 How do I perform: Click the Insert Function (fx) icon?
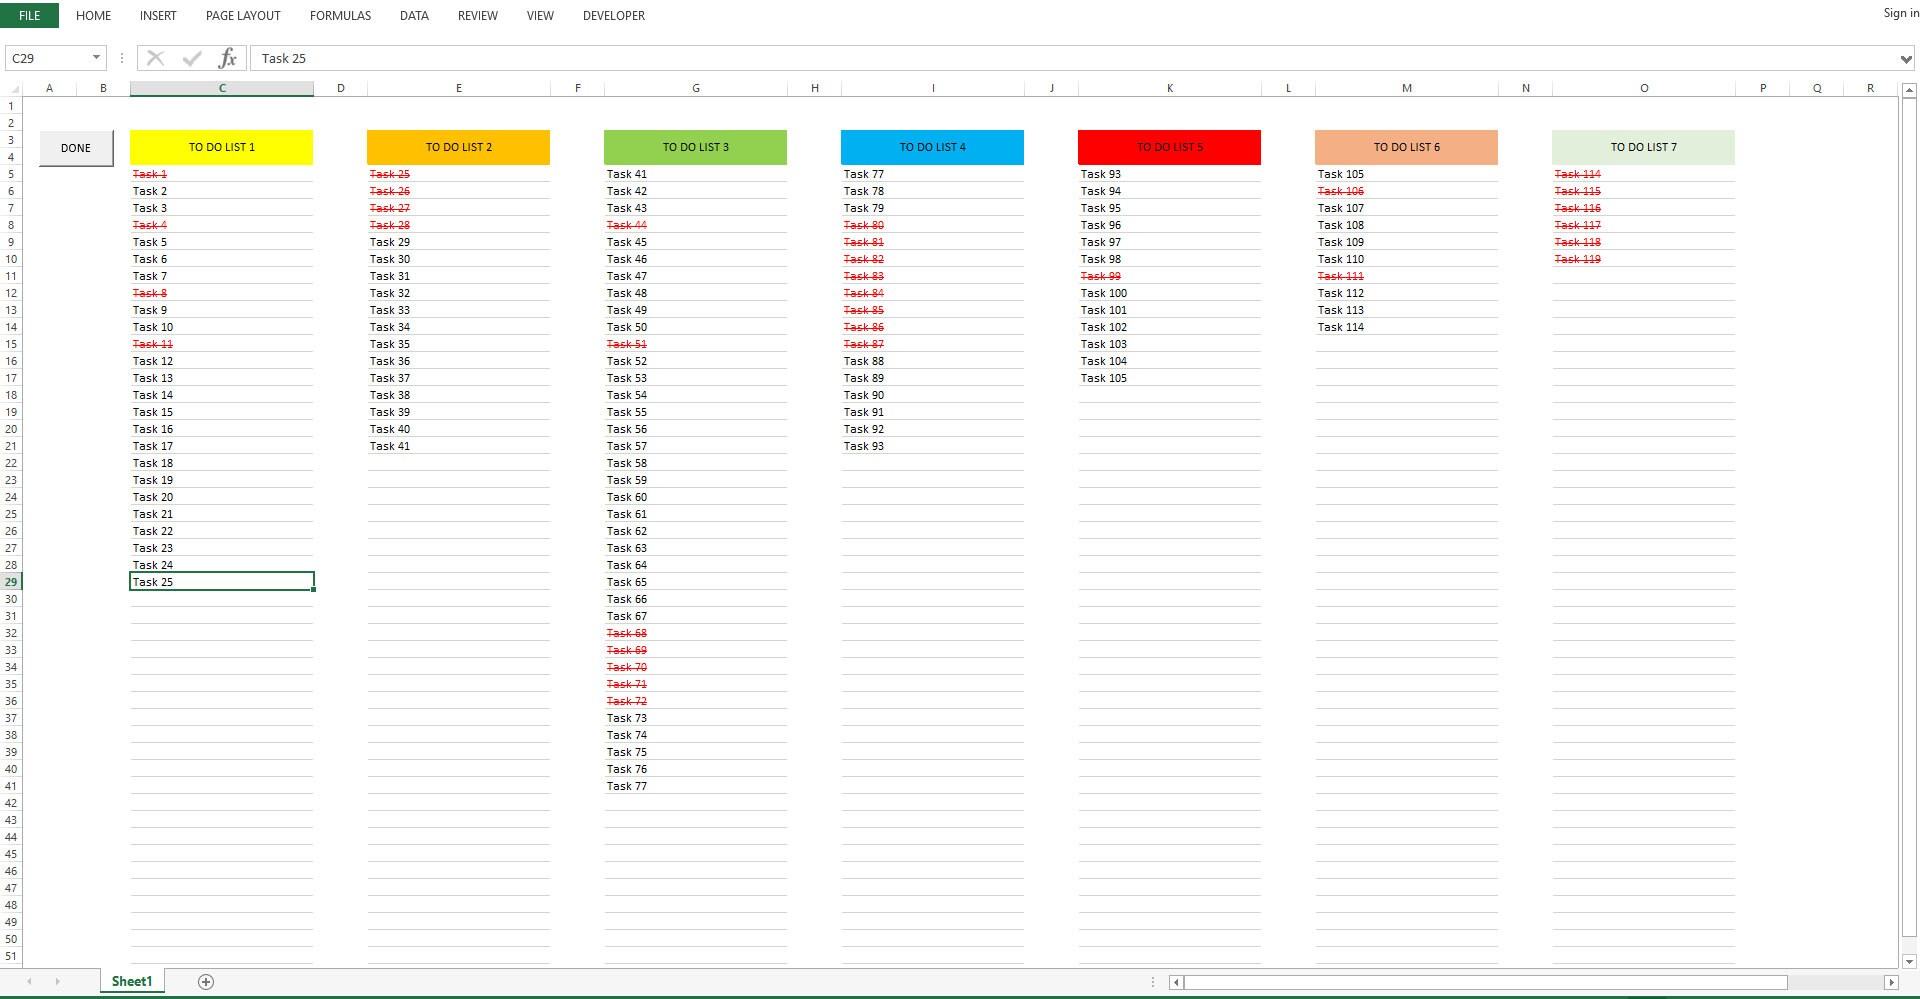(228, 57)
